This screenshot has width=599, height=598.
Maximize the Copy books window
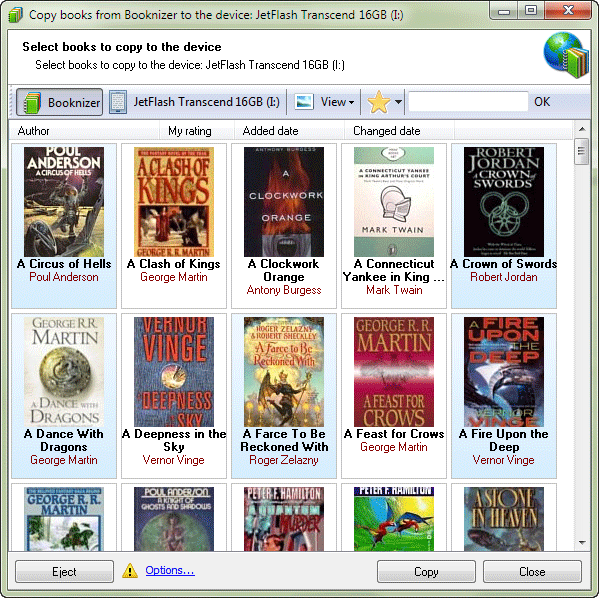(531, 11)
